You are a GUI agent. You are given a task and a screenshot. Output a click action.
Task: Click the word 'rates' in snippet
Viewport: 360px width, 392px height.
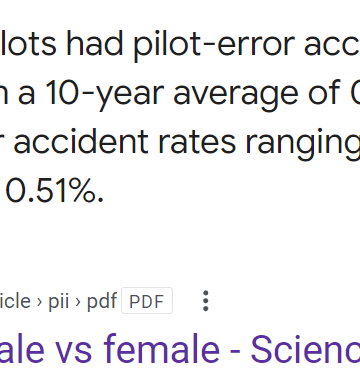pyautogui.click(x=197, y=143)
